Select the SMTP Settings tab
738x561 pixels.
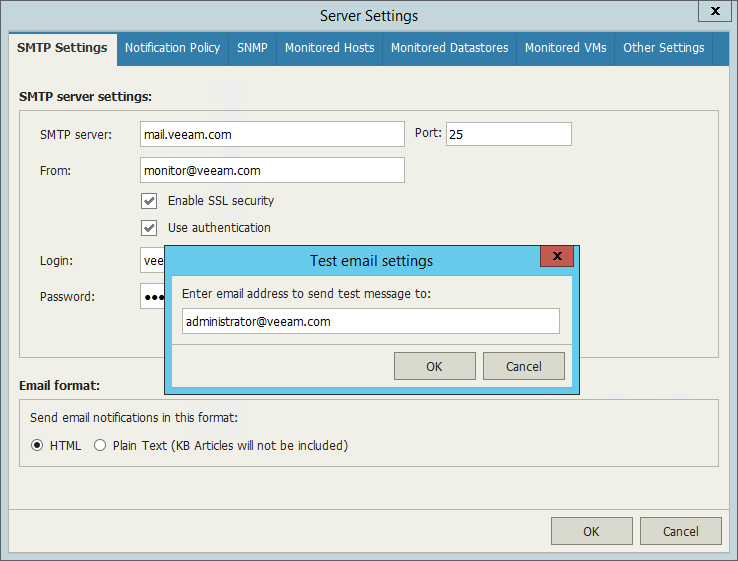pos(62,48)
